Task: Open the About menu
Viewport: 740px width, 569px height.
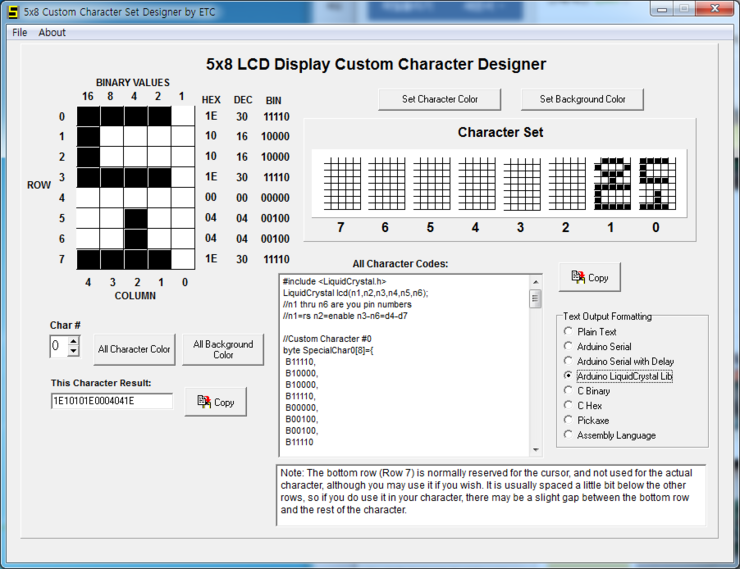Action: pos(52,32)
